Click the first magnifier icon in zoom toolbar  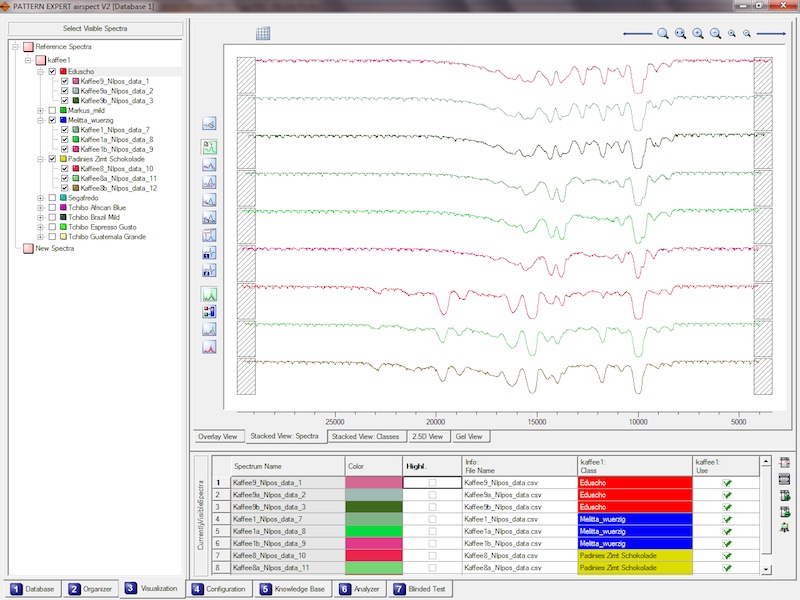coord(663,34)
